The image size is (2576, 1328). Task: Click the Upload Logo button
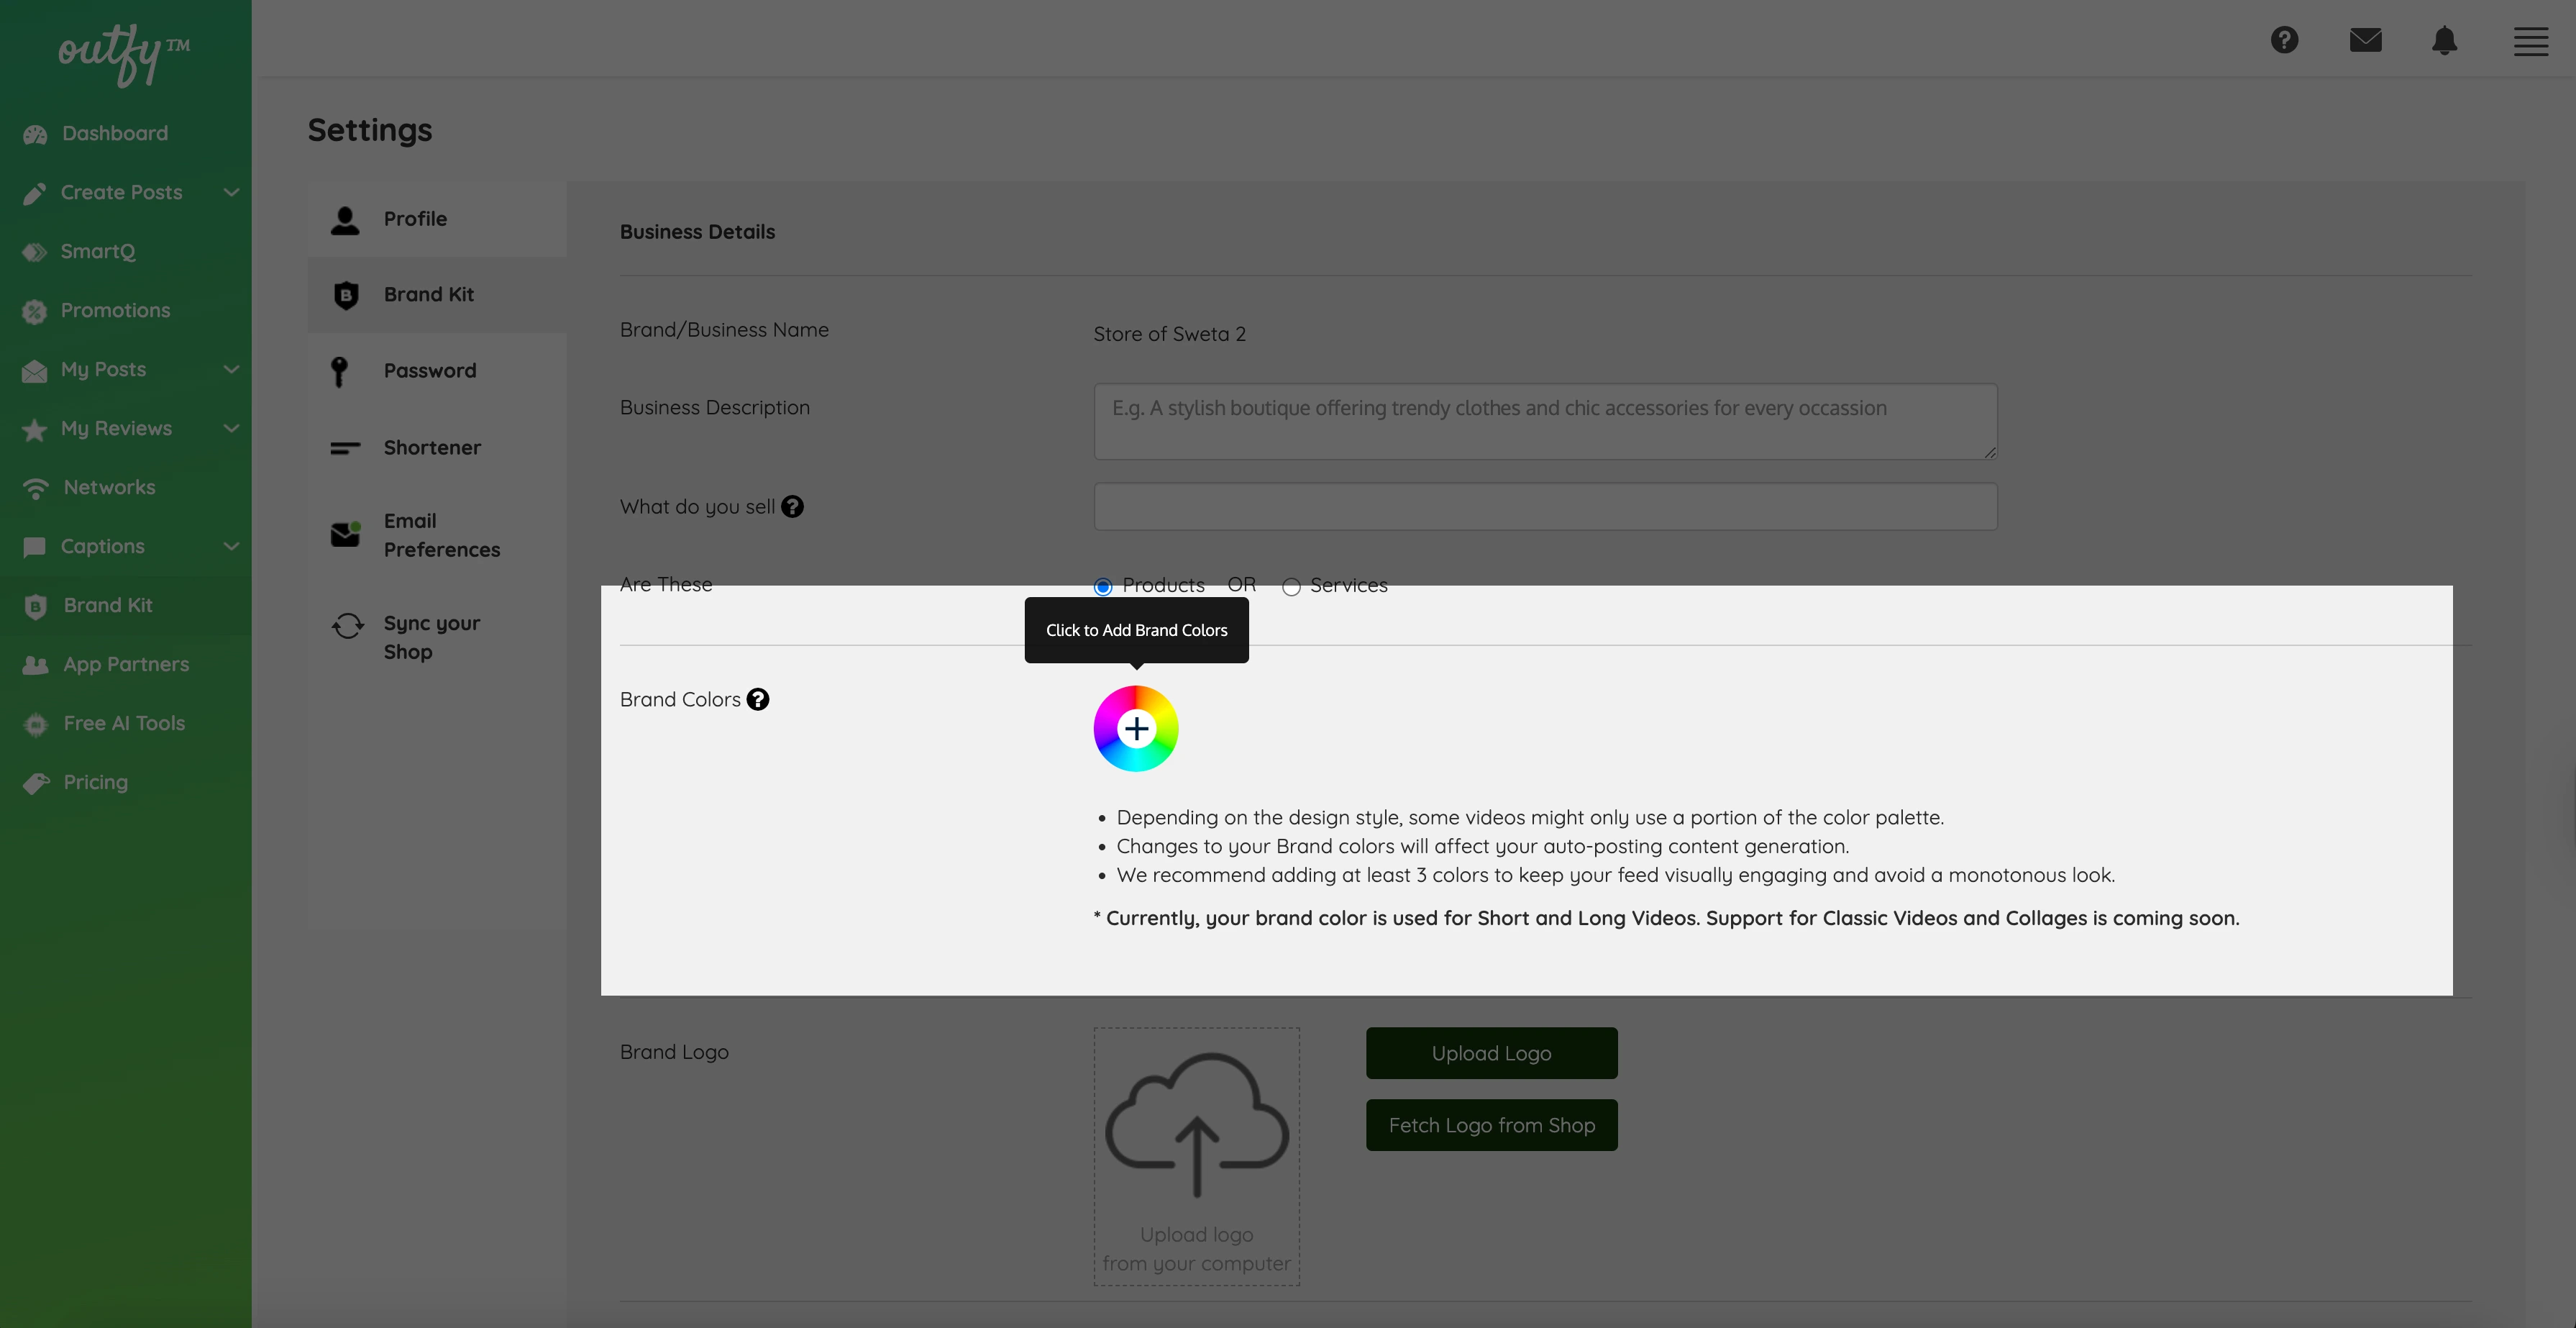point(1491,1053)
